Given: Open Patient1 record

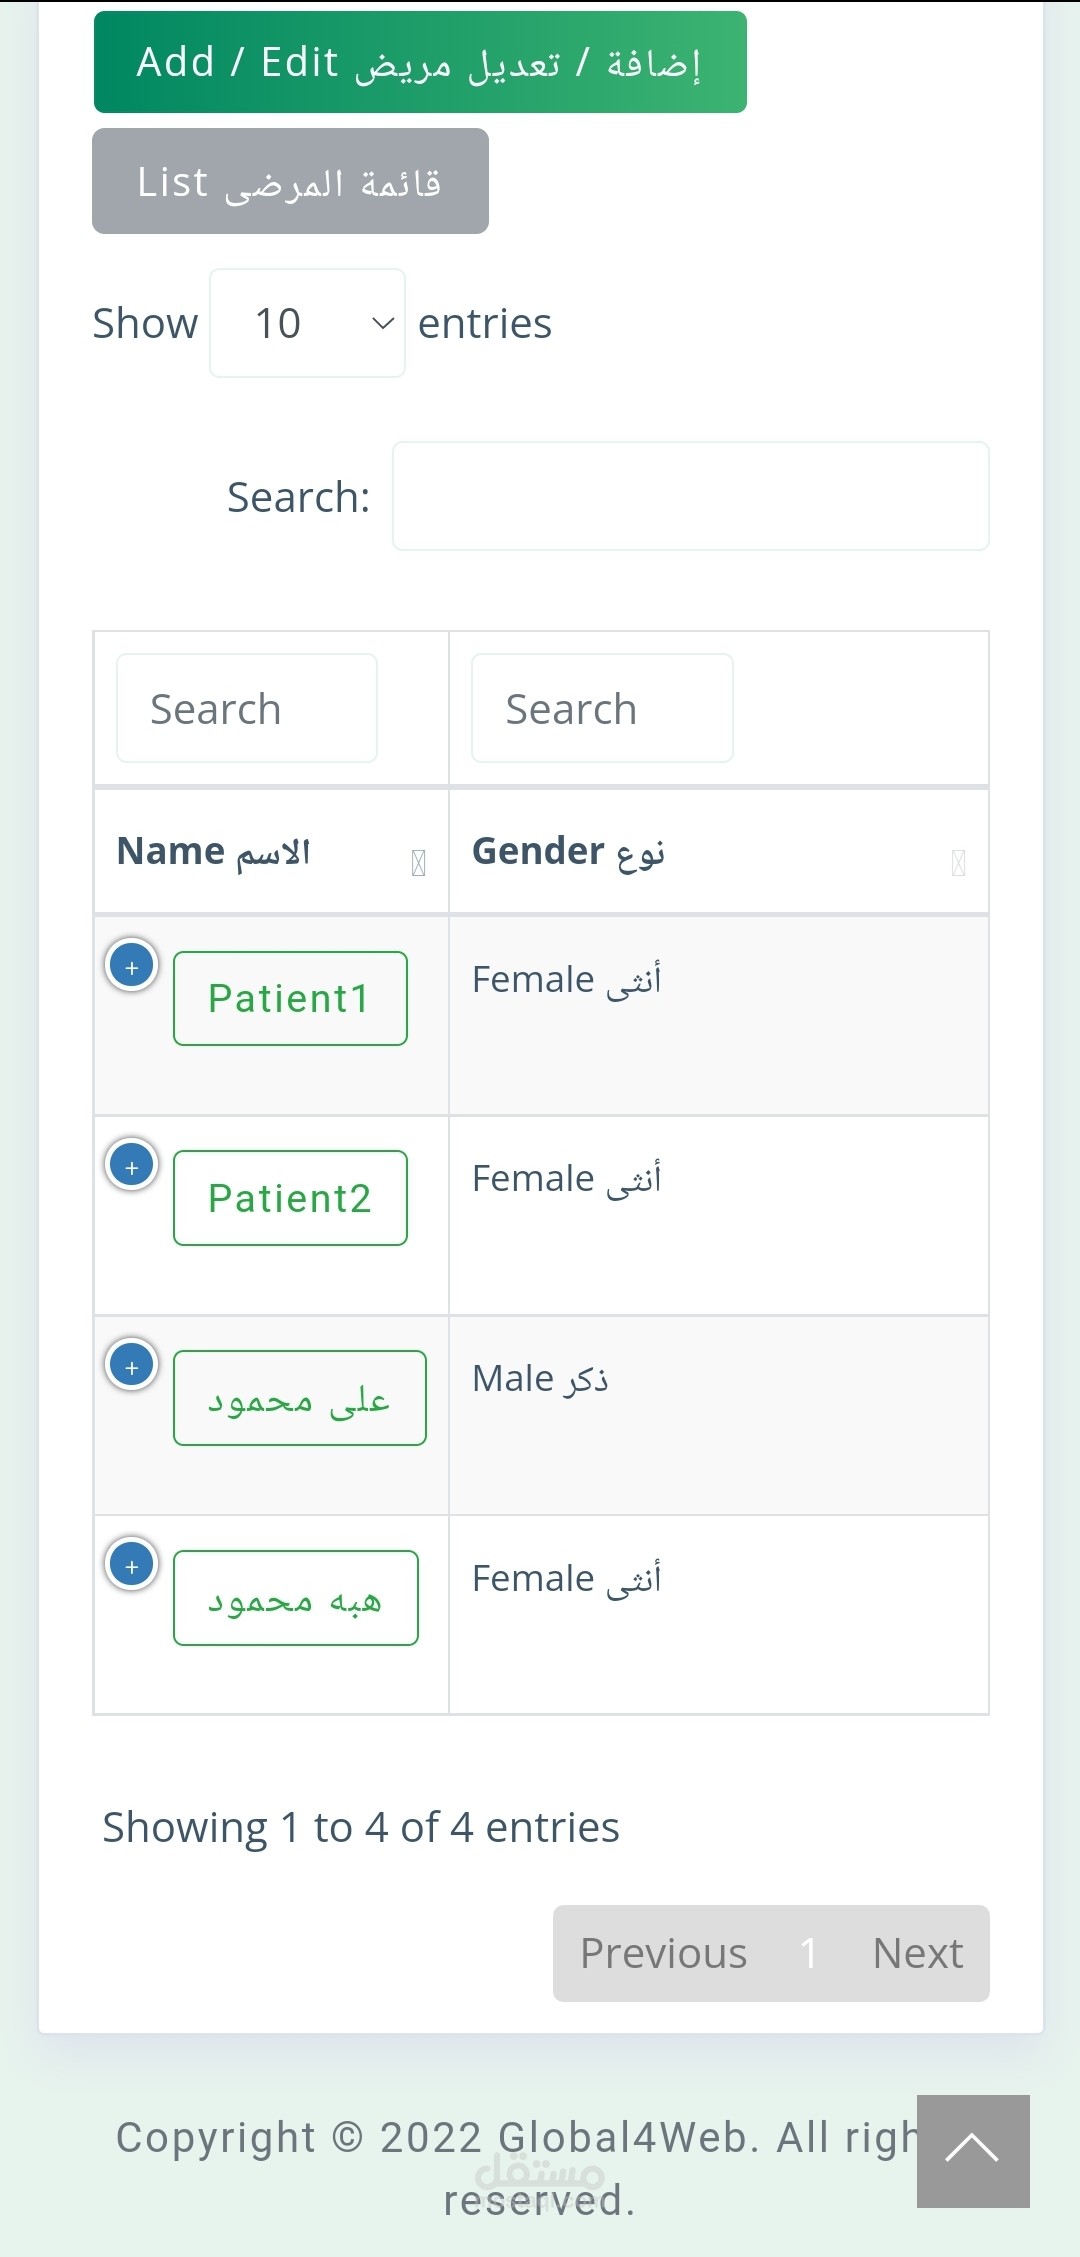Looking at the screenshot, I should pyautogui.click(x=290, y=997).
